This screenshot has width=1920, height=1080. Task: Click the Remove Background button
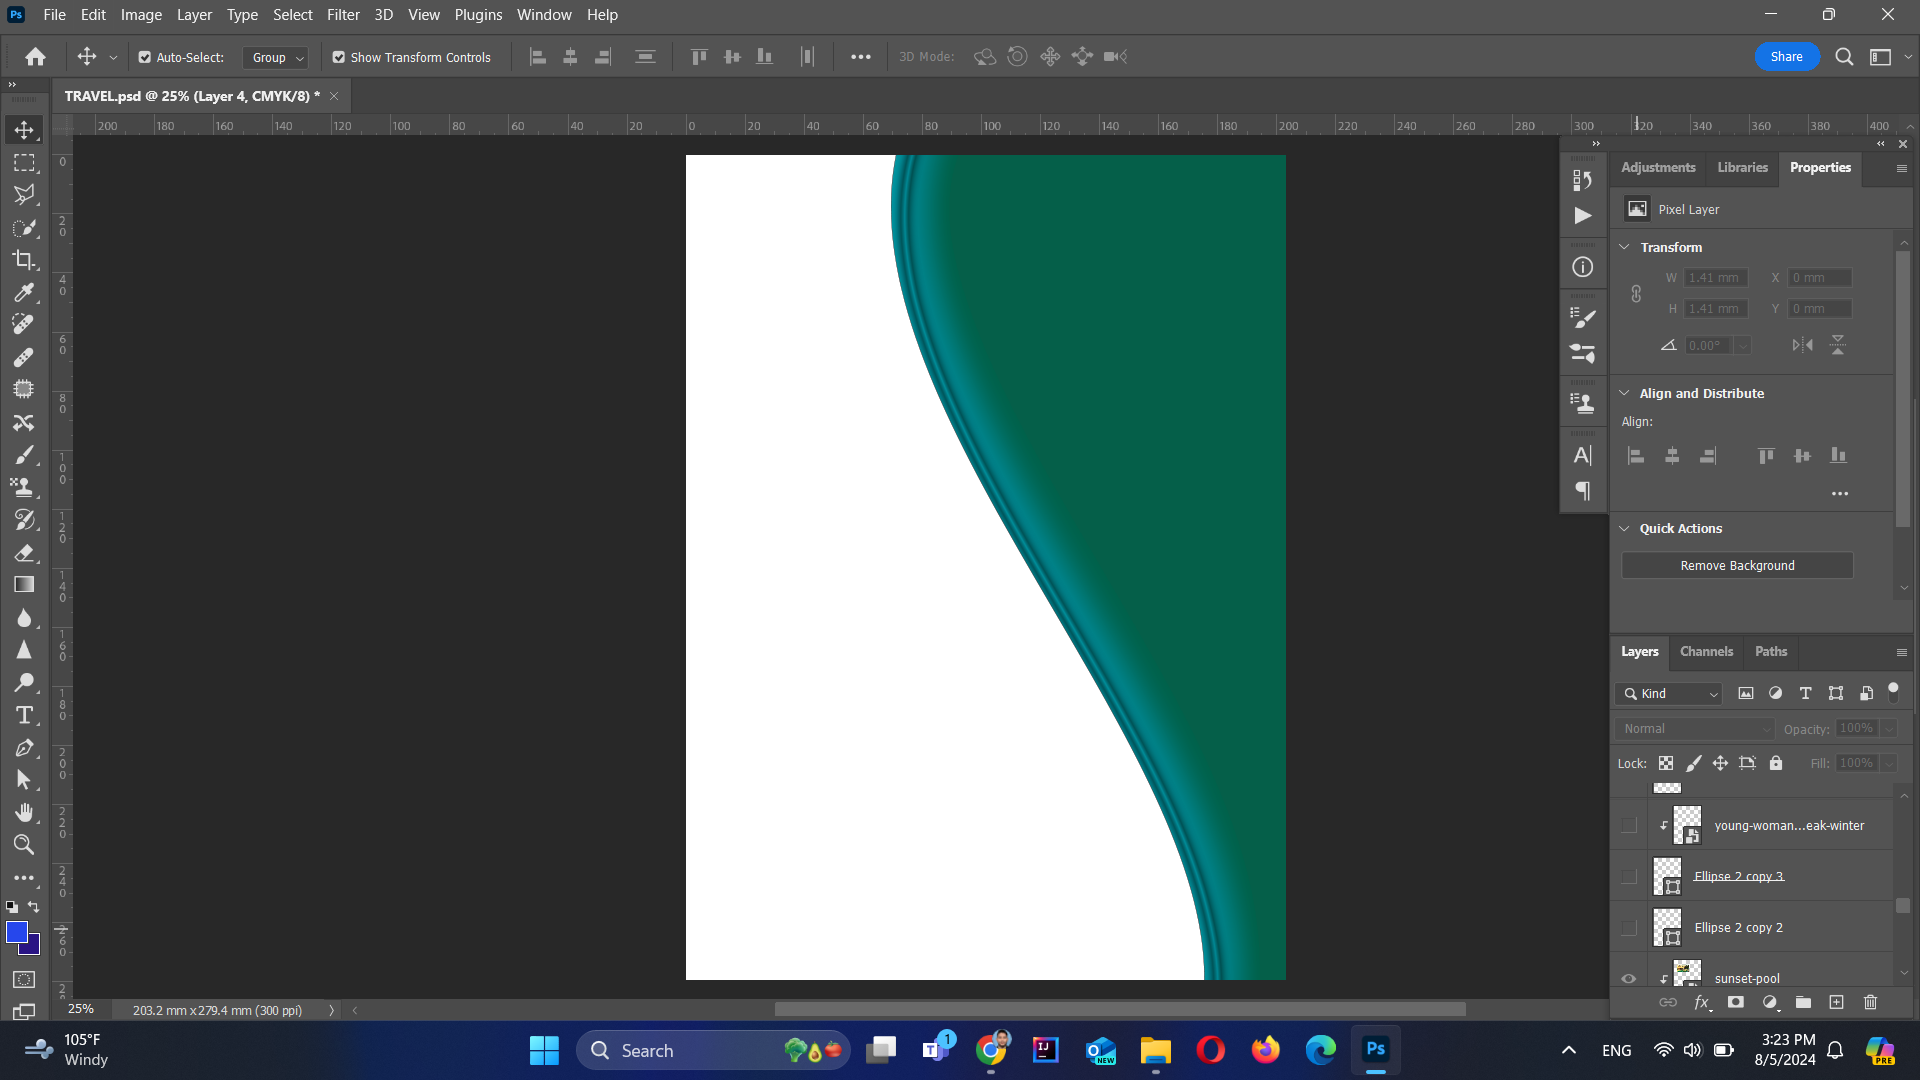point(1737,566)
